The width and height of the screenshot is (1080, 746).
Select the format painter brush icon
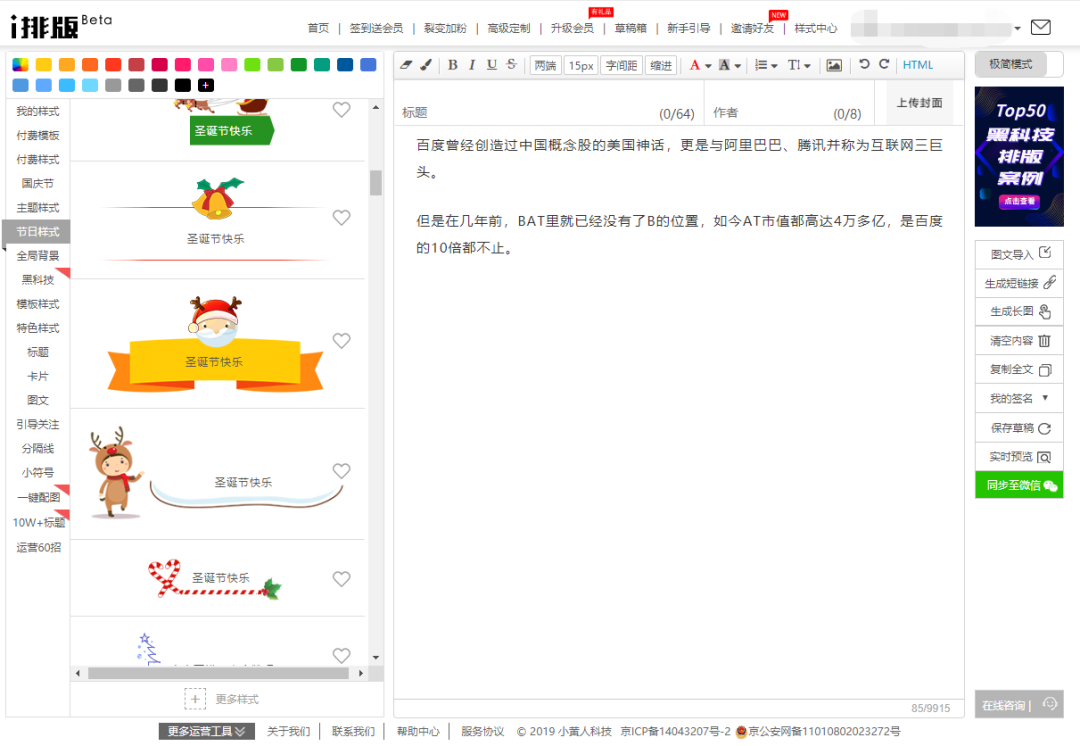point(425,65)
